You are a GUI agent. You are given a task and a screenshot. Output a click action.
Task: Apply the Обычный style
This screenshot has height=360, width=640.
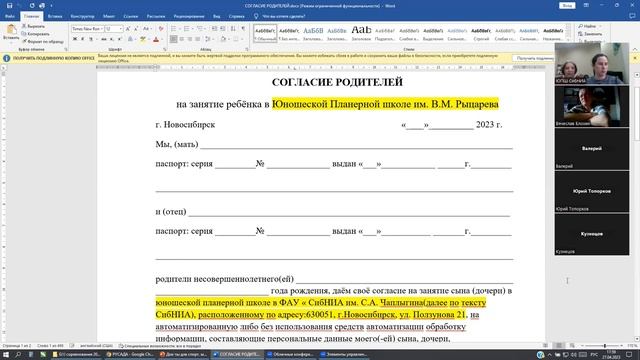tap(265, 33)
